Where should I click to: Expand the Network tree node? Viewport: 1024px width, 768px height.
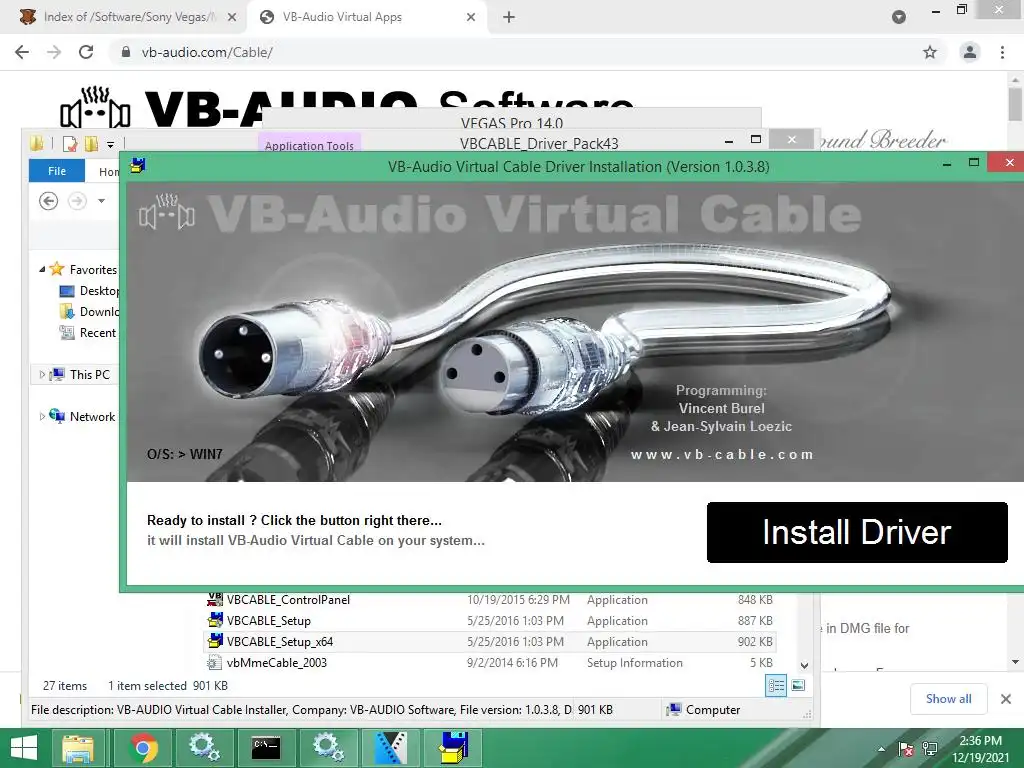point(42,417)
